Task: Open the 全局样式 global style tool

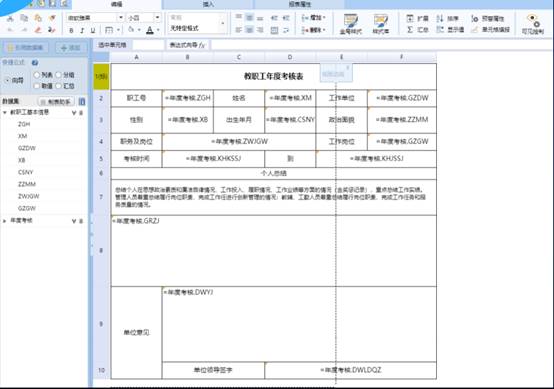Action: point(350,24)
